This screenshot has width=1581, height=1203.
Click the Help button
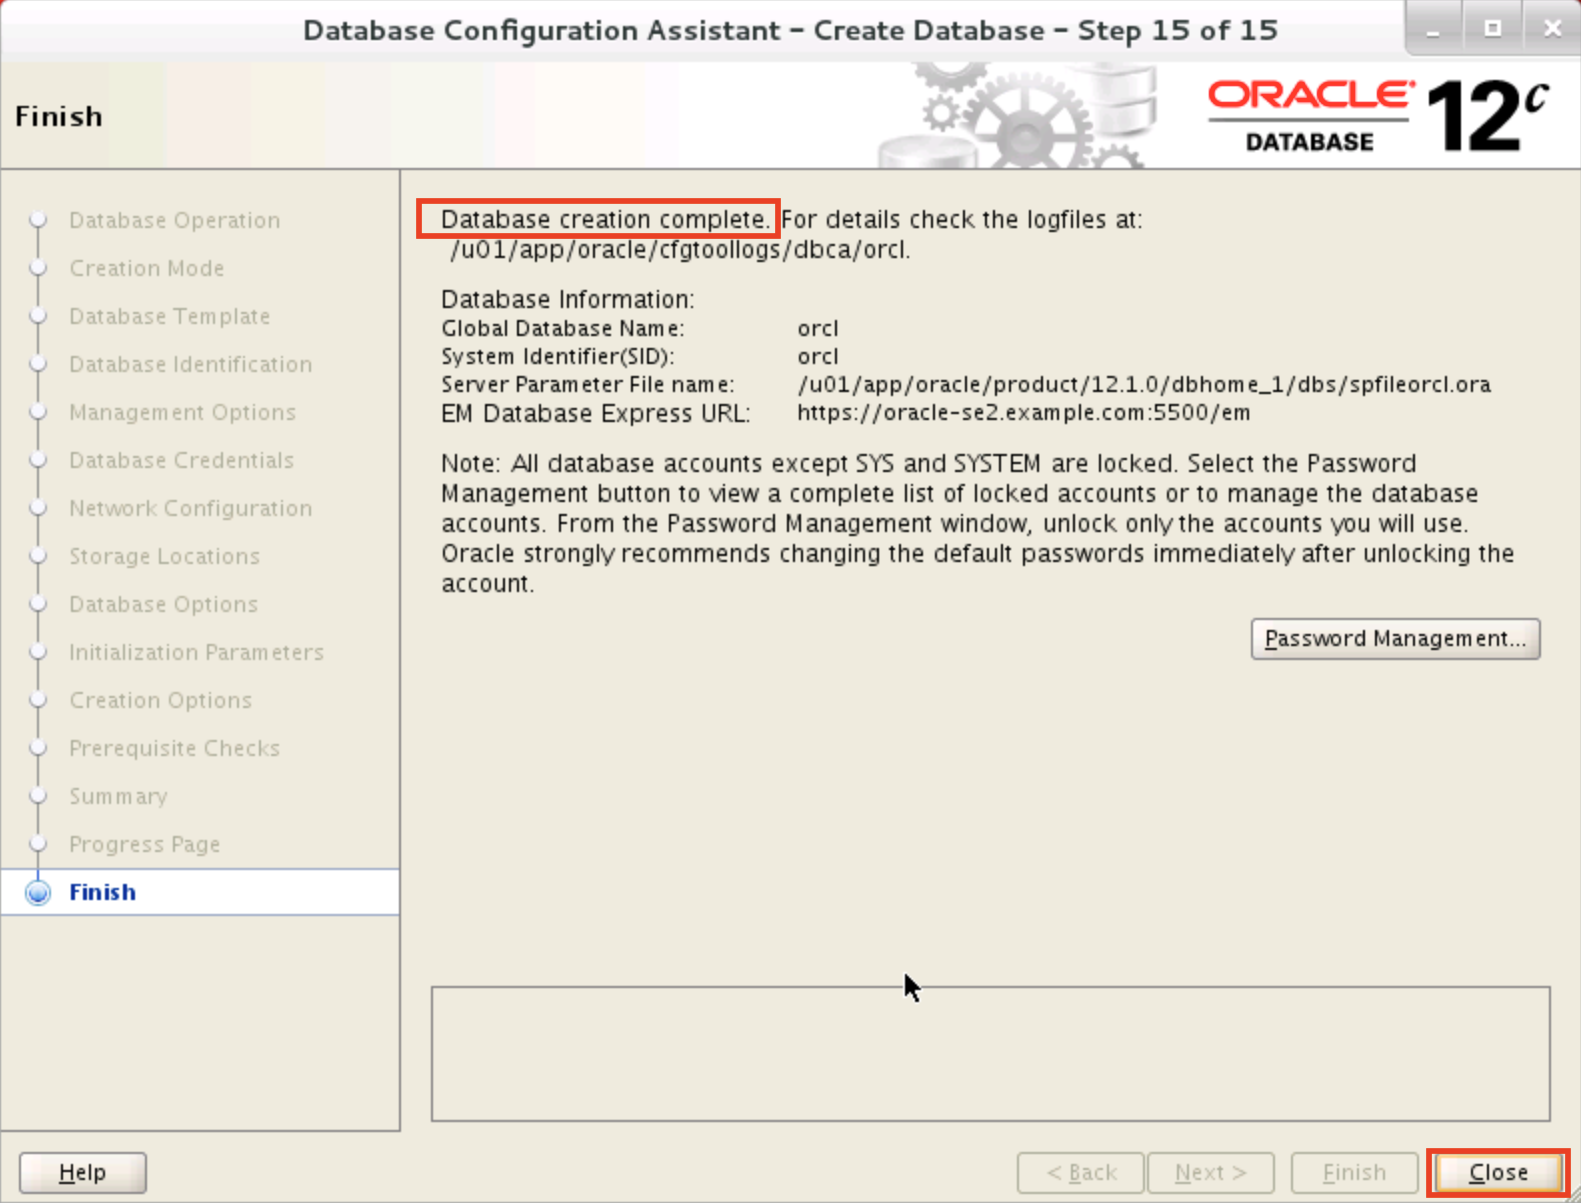pos(82,1172)
